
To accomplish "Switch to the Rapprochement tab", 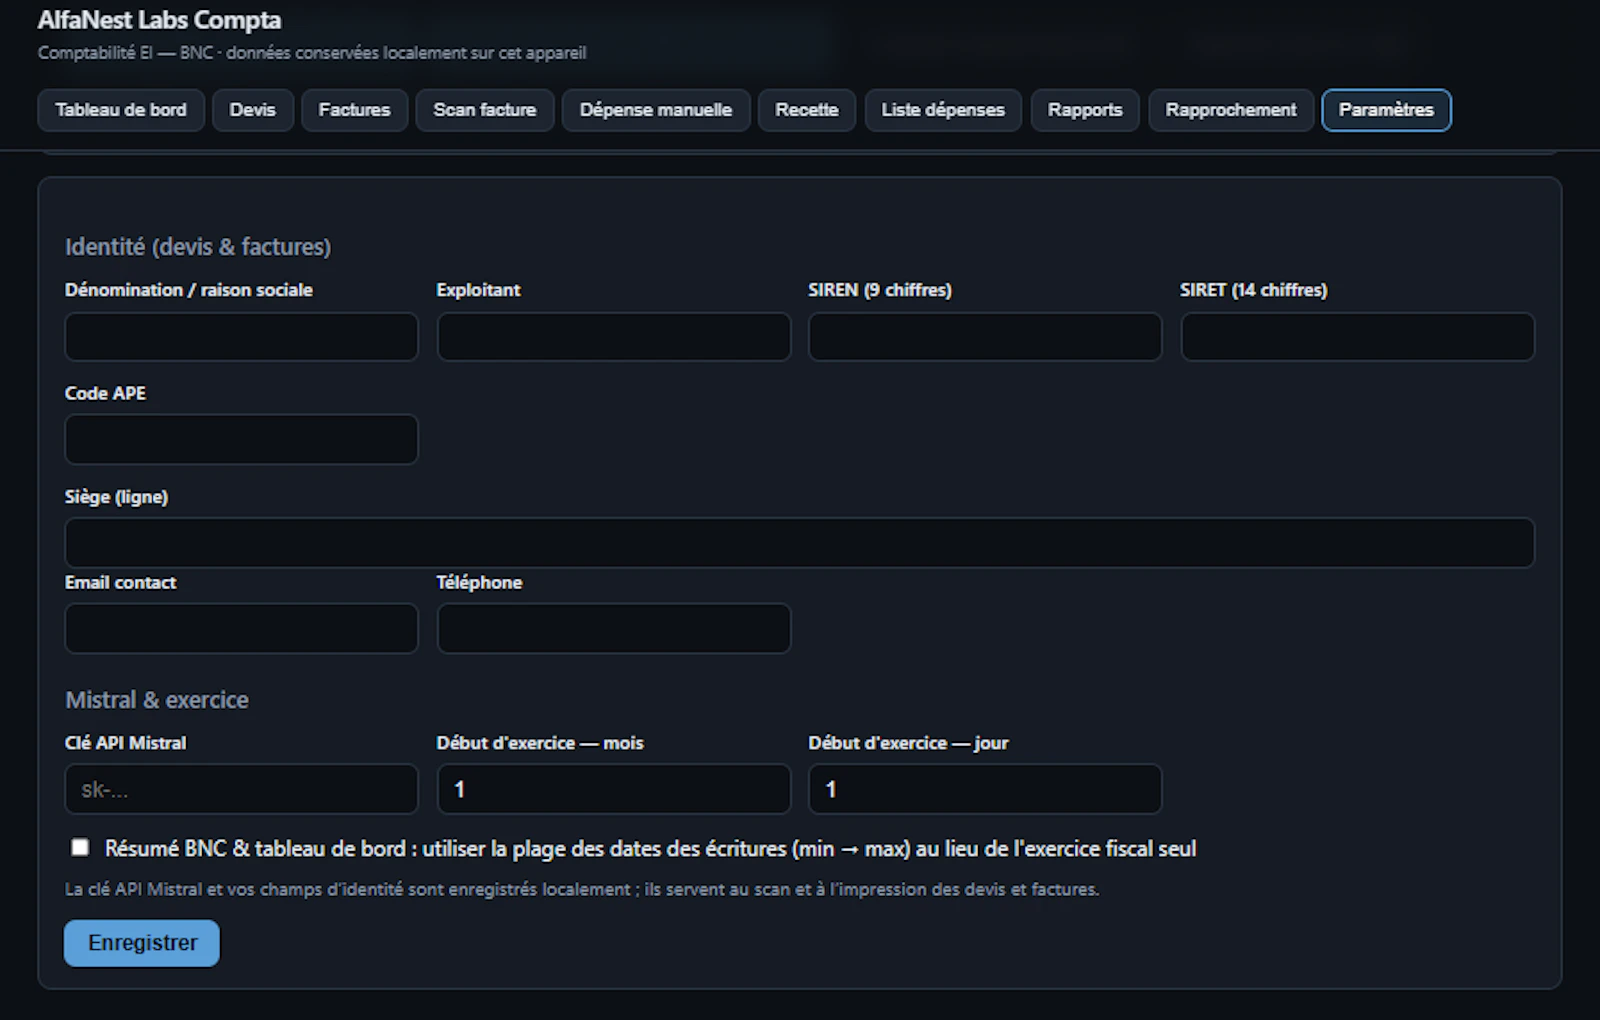I will coord(1231,110).
